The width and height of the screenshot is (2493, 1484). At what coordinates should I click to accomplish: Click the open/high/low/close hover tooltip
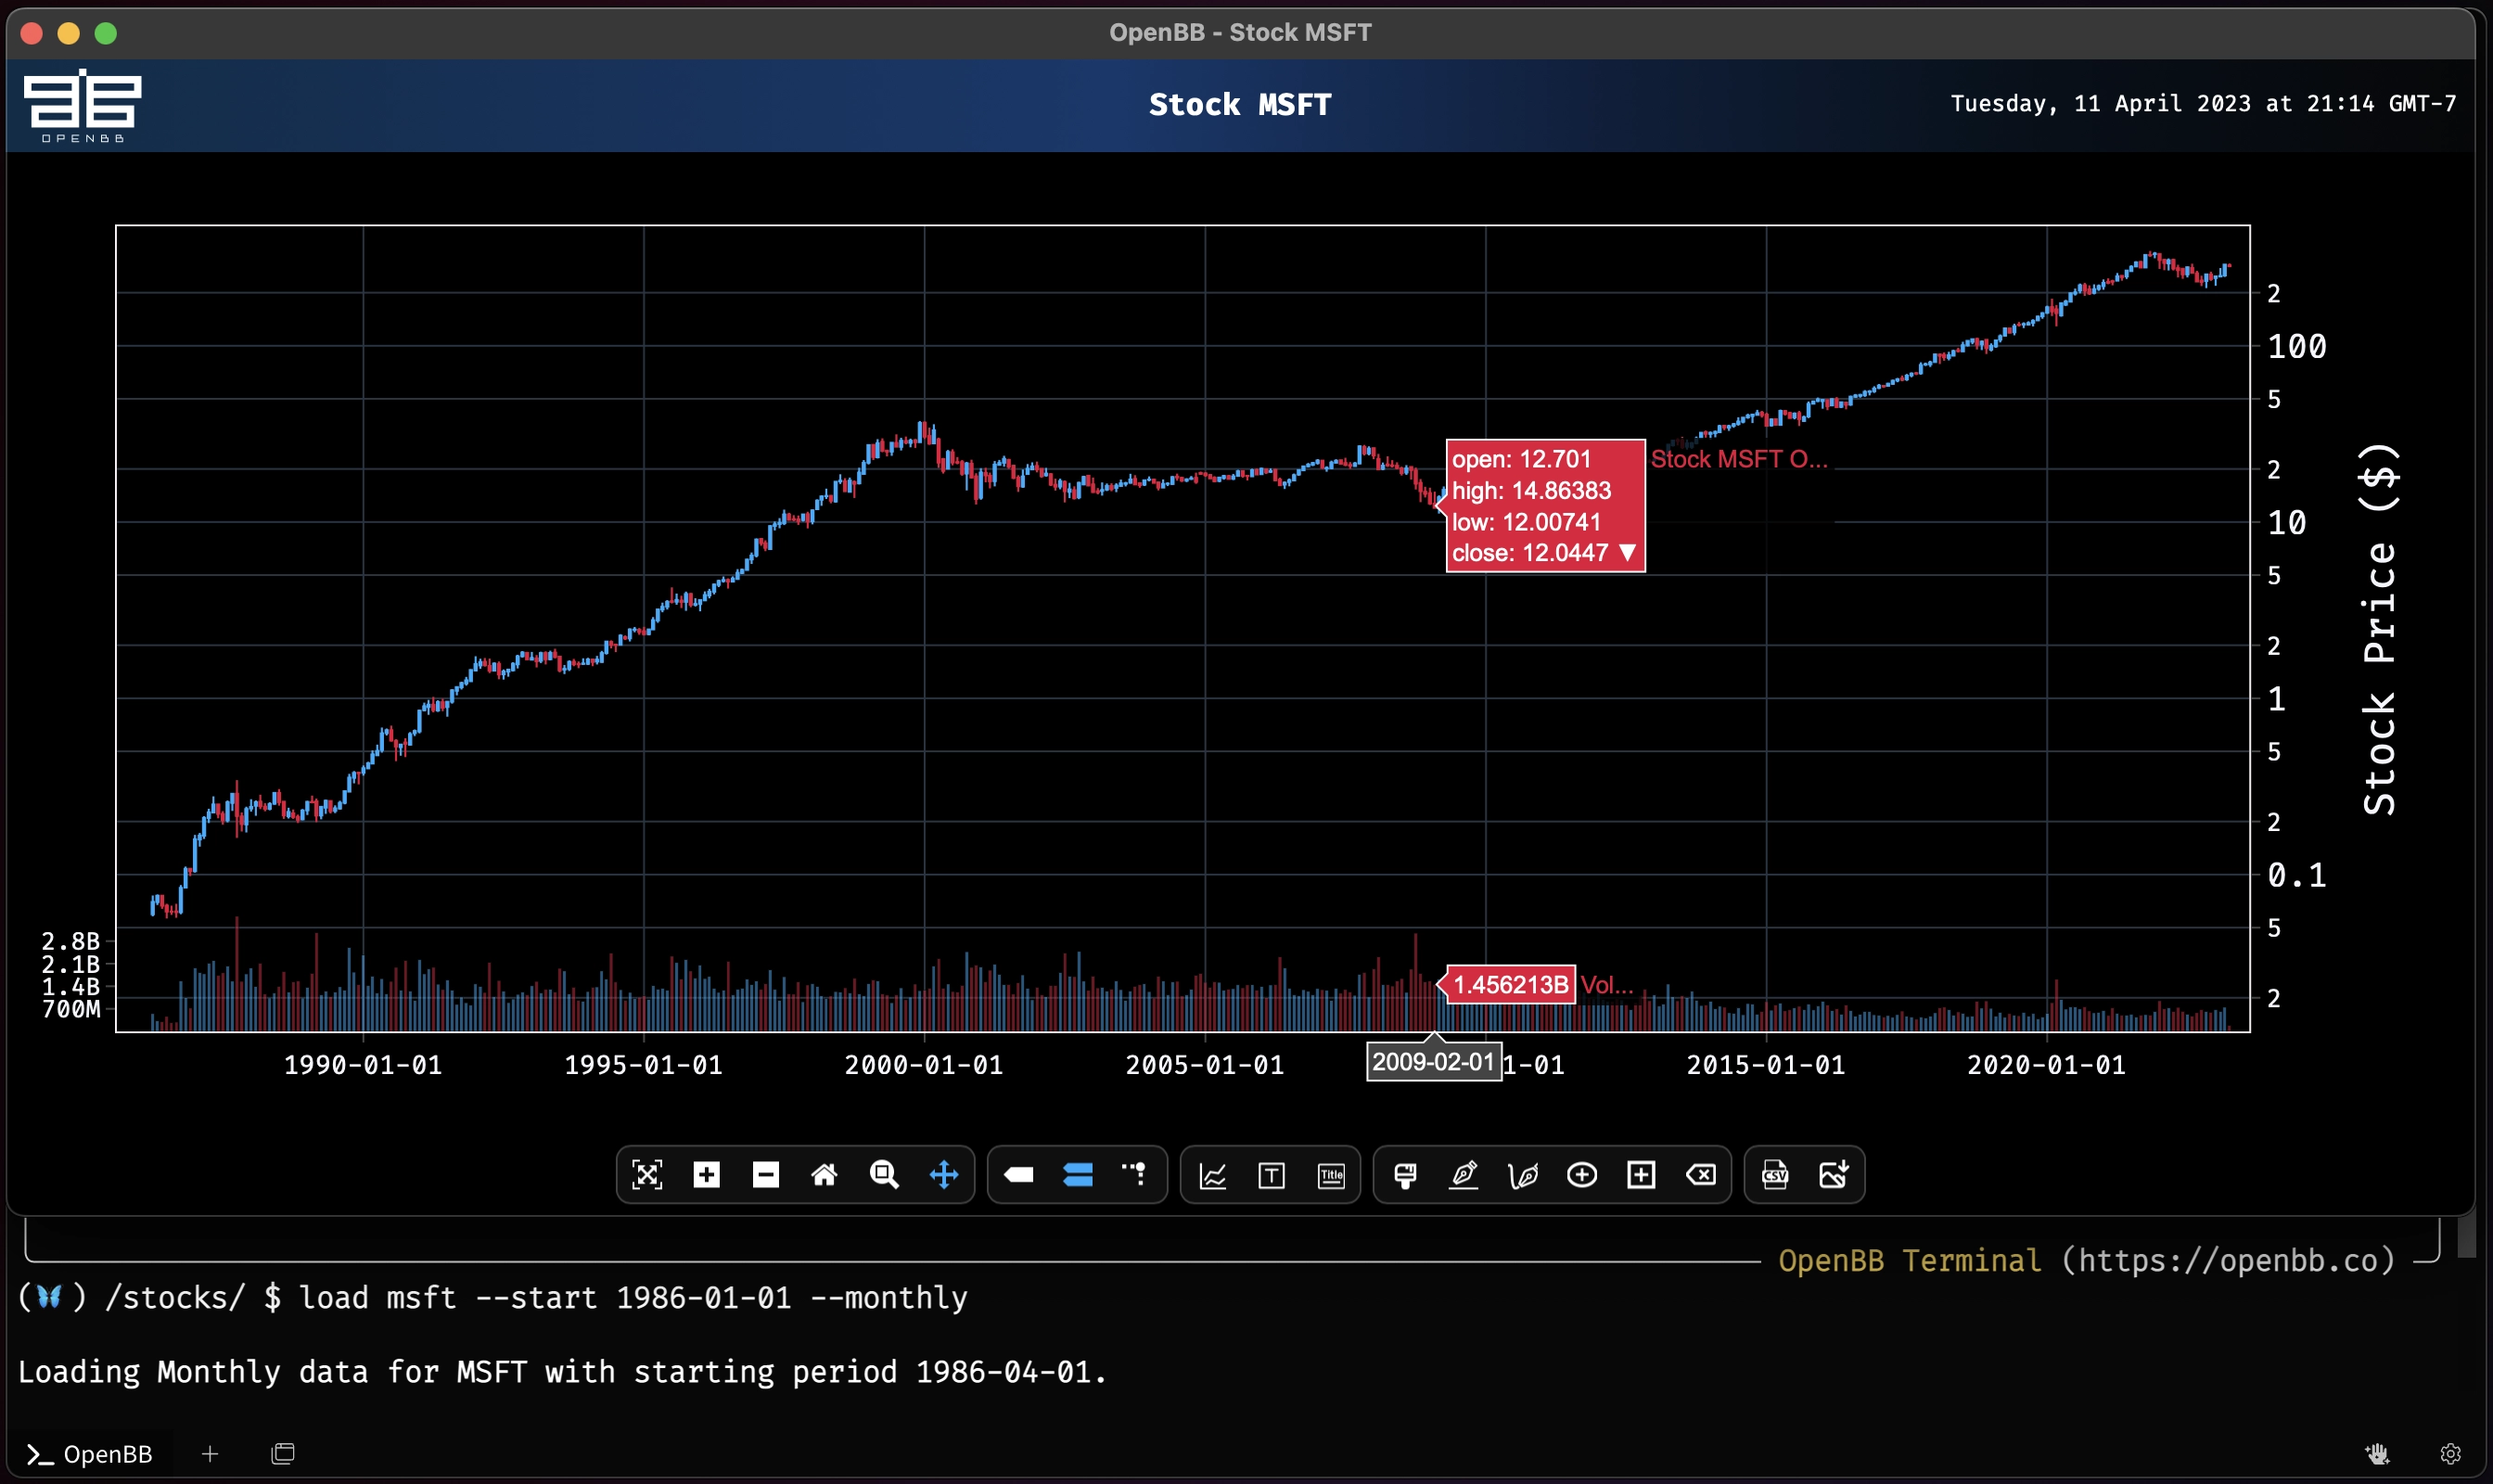point(1545,506)
